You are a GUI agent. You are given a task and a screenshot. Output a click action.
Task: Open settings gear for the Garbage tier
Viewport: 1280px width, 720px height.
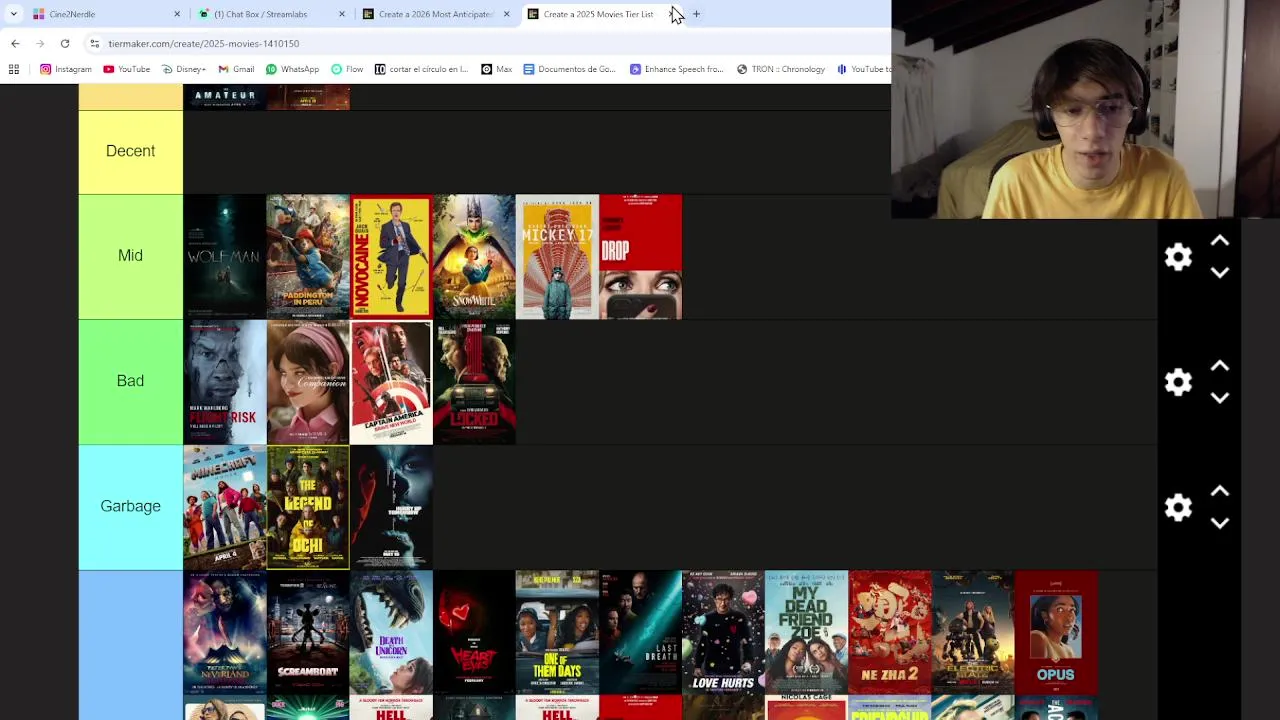[1178, 507]
